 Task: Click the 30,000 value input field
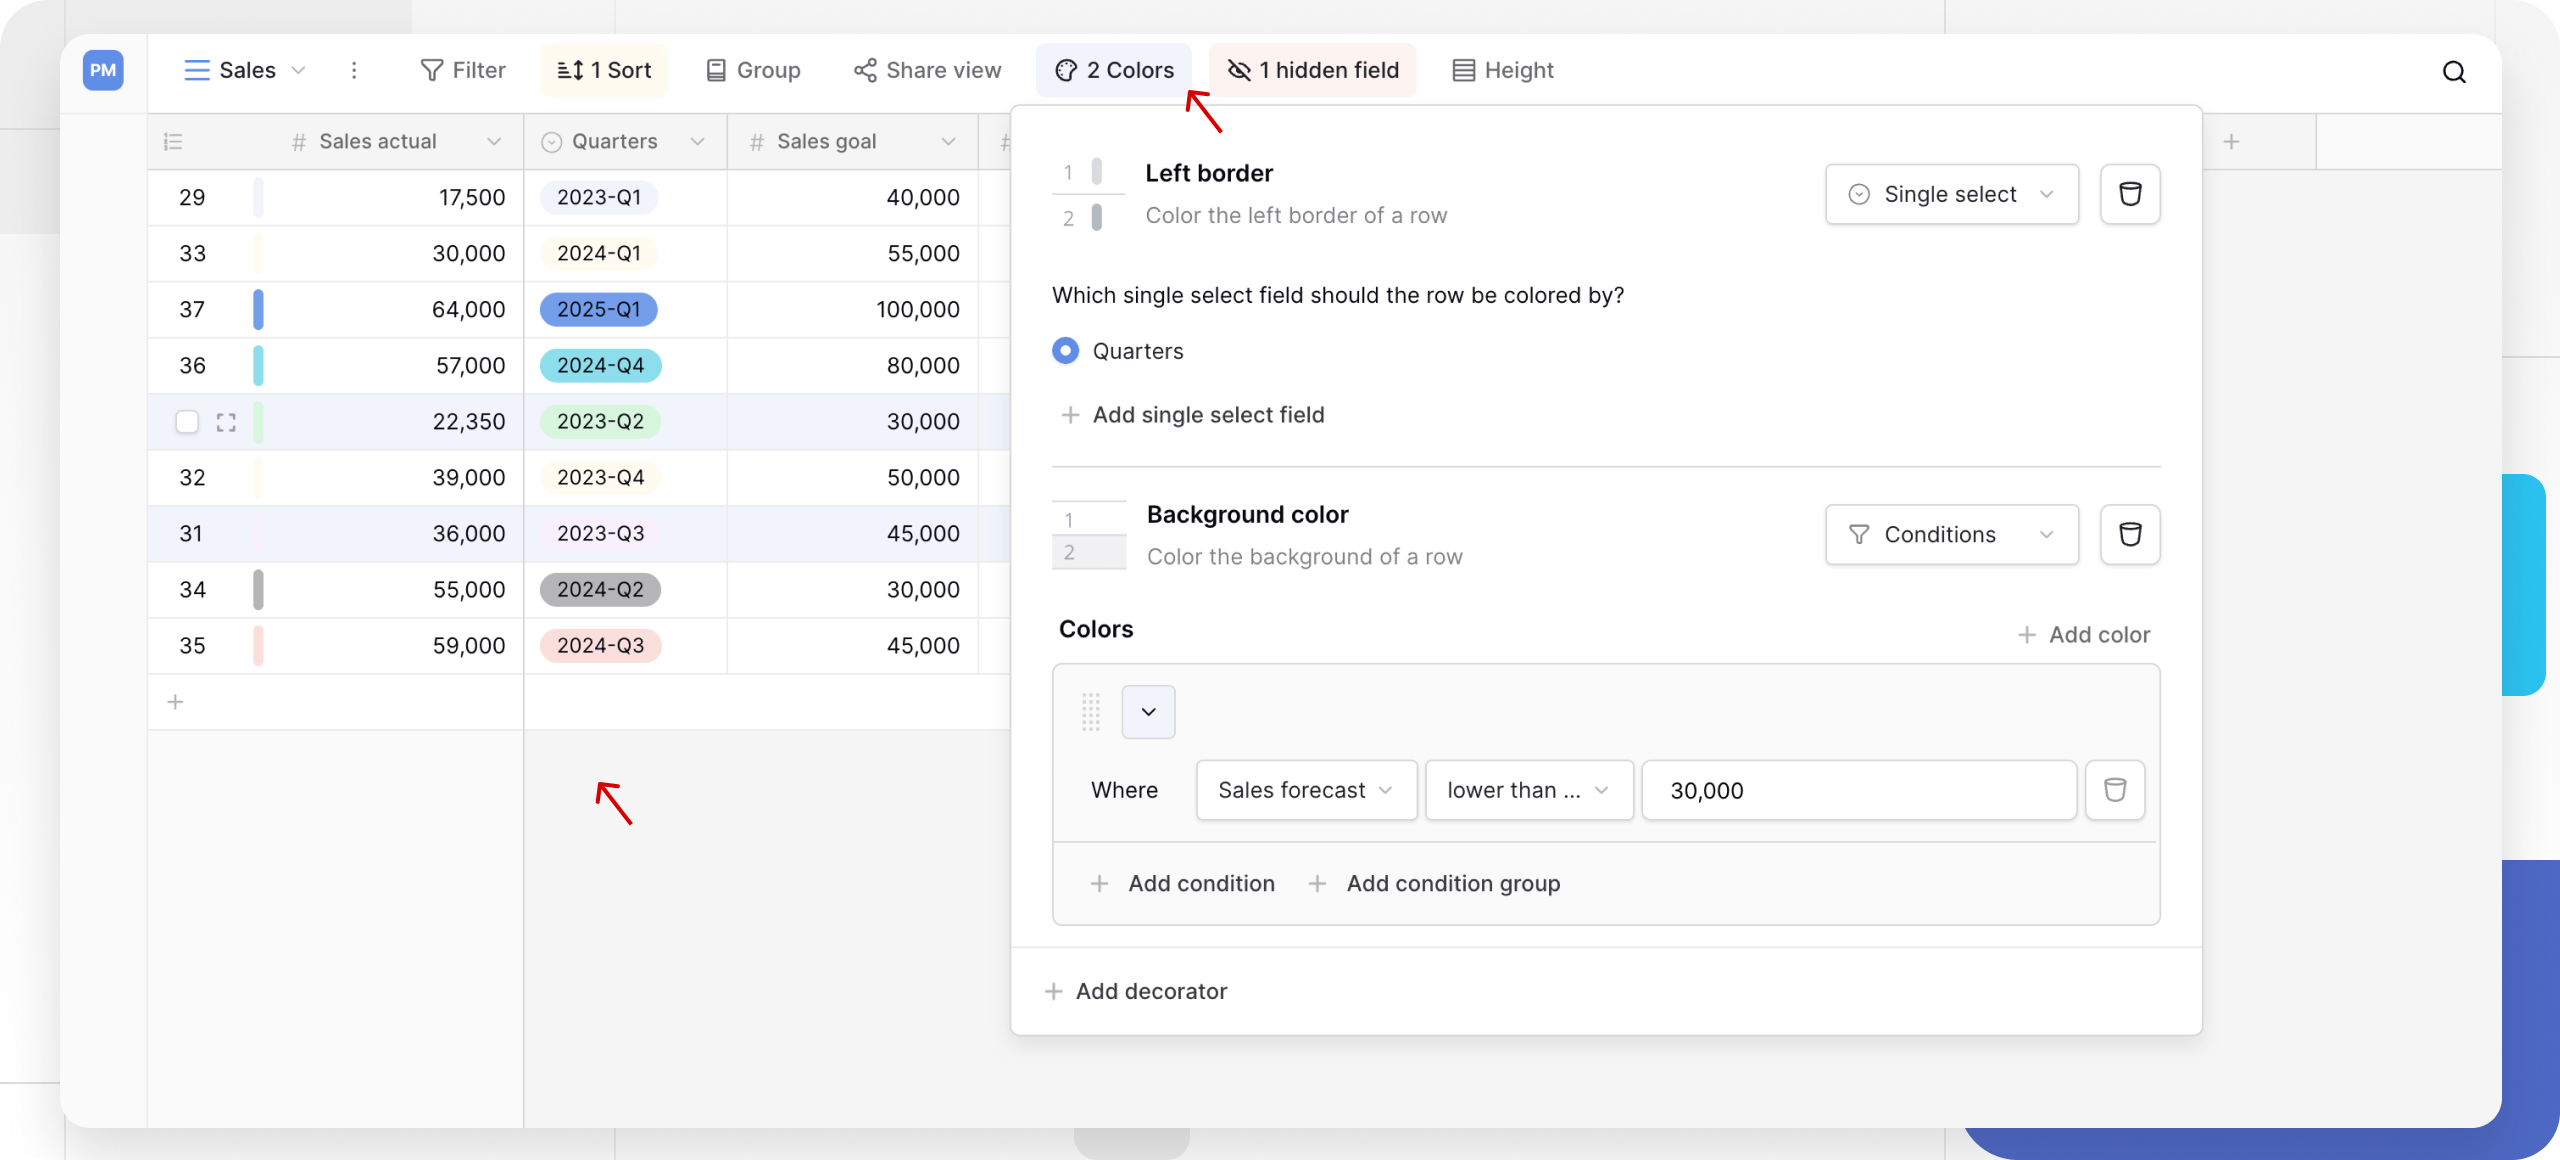pos(1858,790)
